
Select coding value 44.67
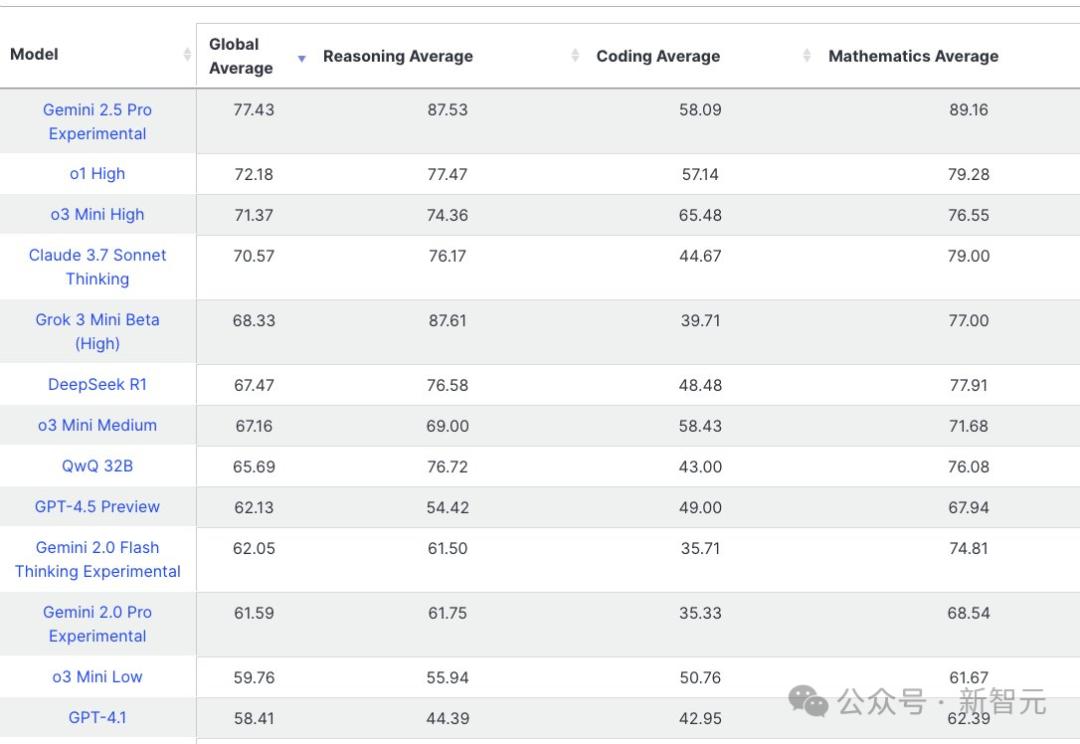(x=700, y=256)
